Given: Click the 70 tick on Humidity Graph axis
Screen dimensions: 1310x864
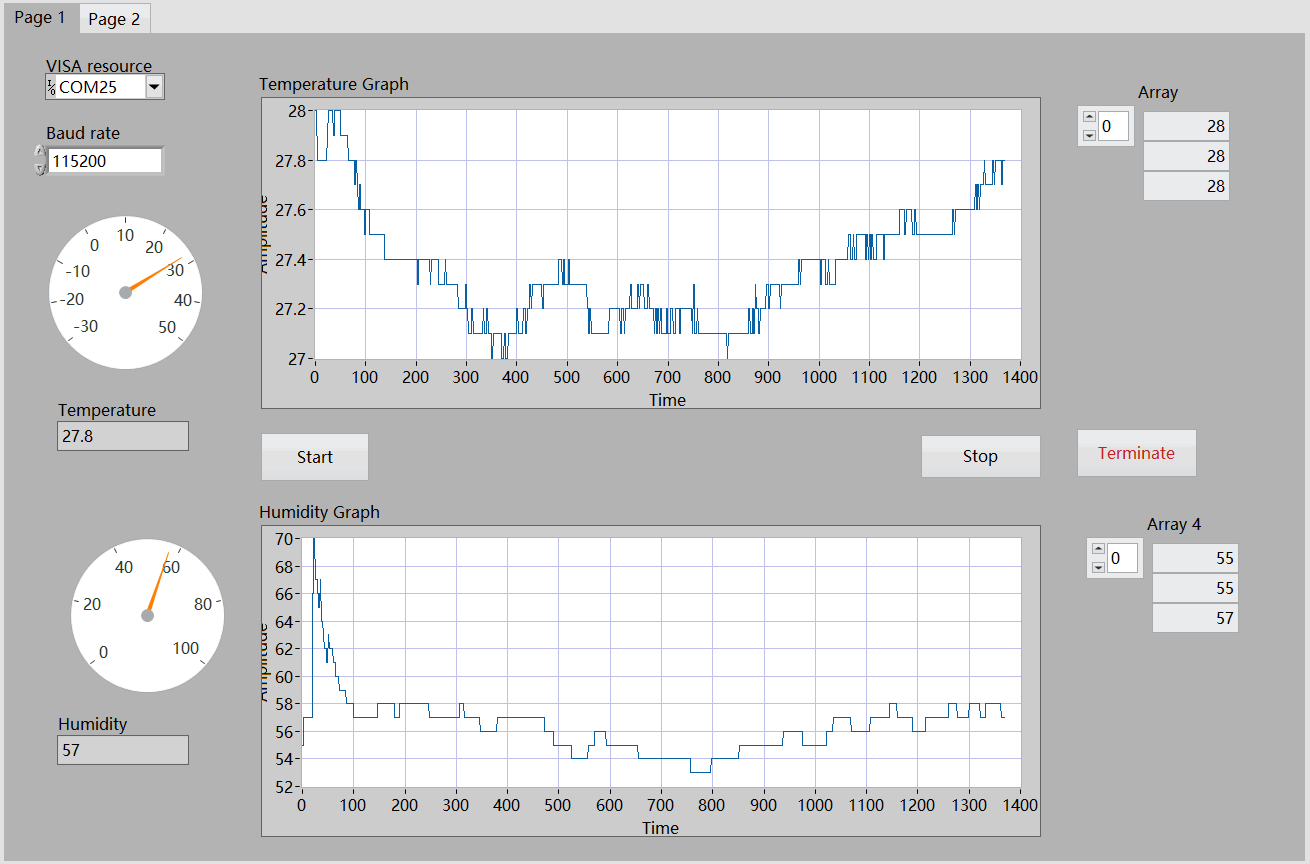Looking at the screenshot, I should tap(284, 538).
